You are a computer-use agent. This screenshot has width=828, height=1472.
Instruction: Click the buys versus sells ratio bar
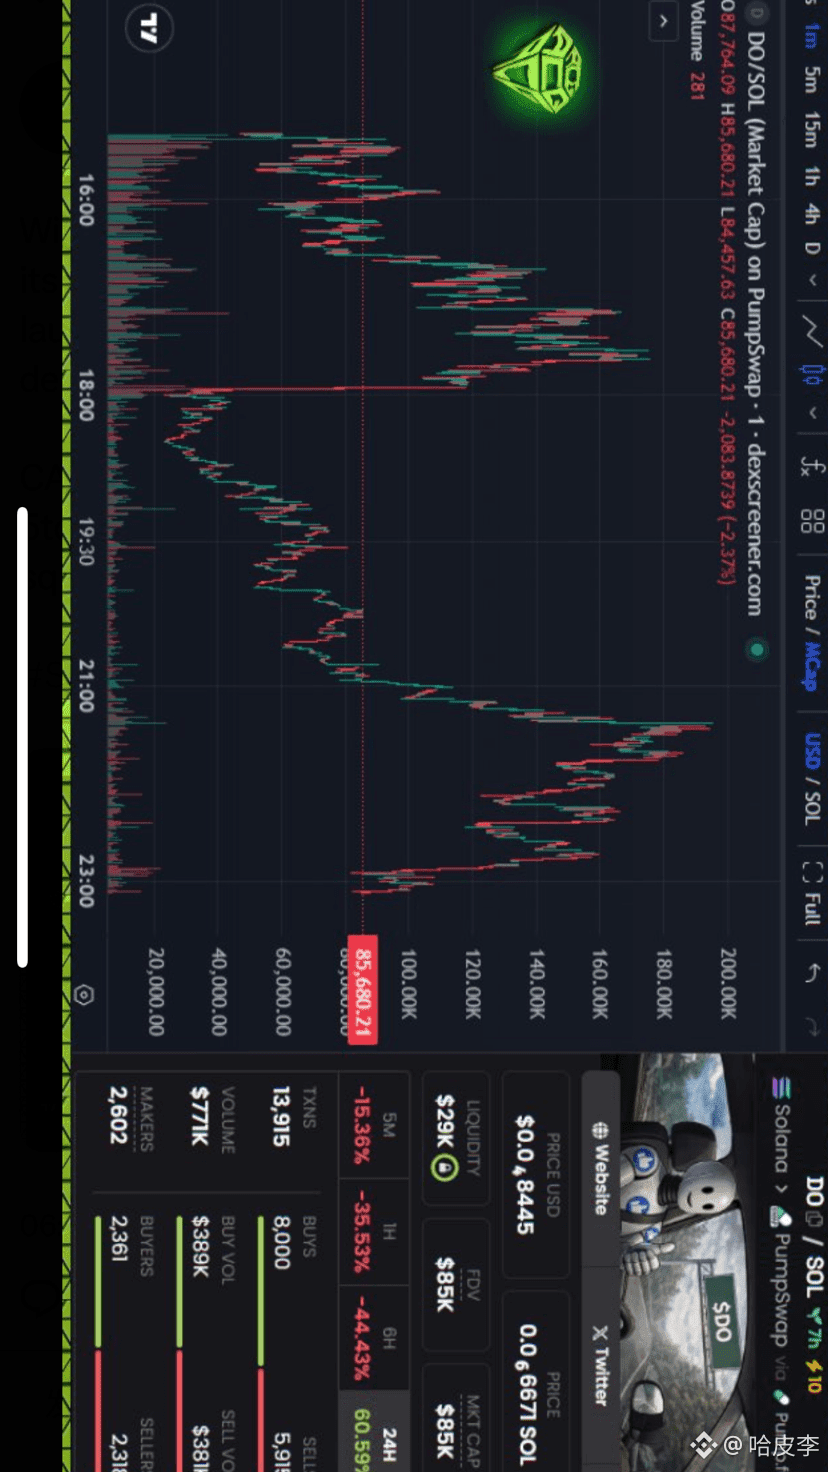[260, 1343]
